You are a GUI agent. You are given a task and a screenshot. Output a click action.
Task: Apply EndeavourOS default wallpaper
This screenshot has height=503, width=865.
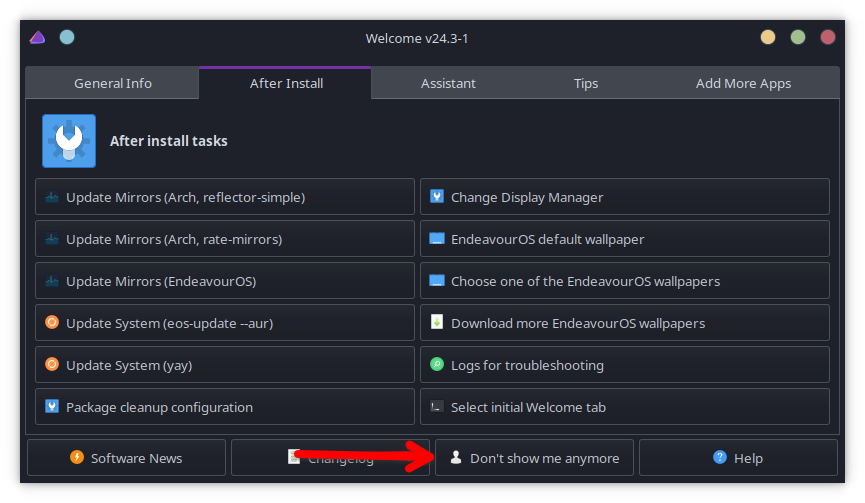coord(624,239)
